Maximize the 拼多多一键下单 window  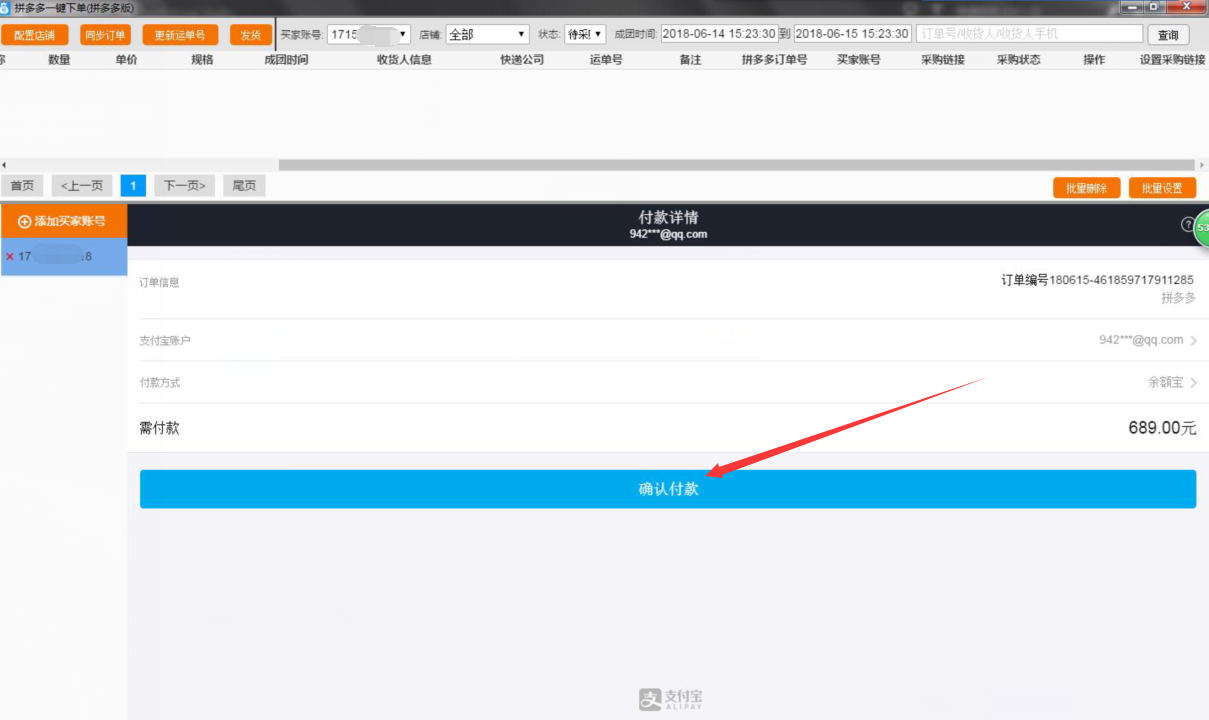click(1154, 7)
